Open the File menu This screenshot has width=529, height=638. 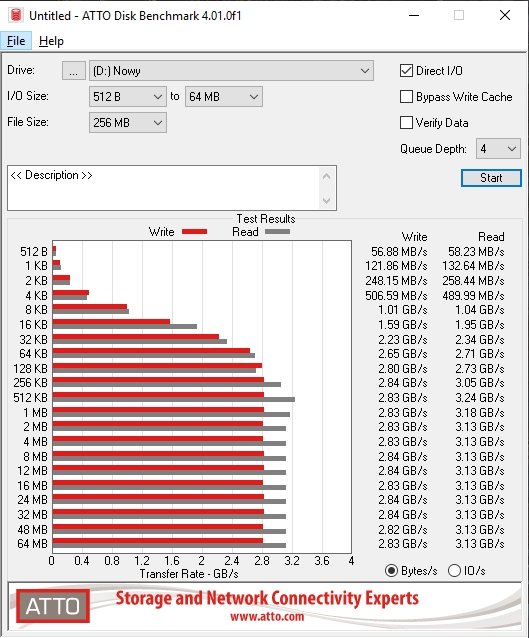coord(16,41)
